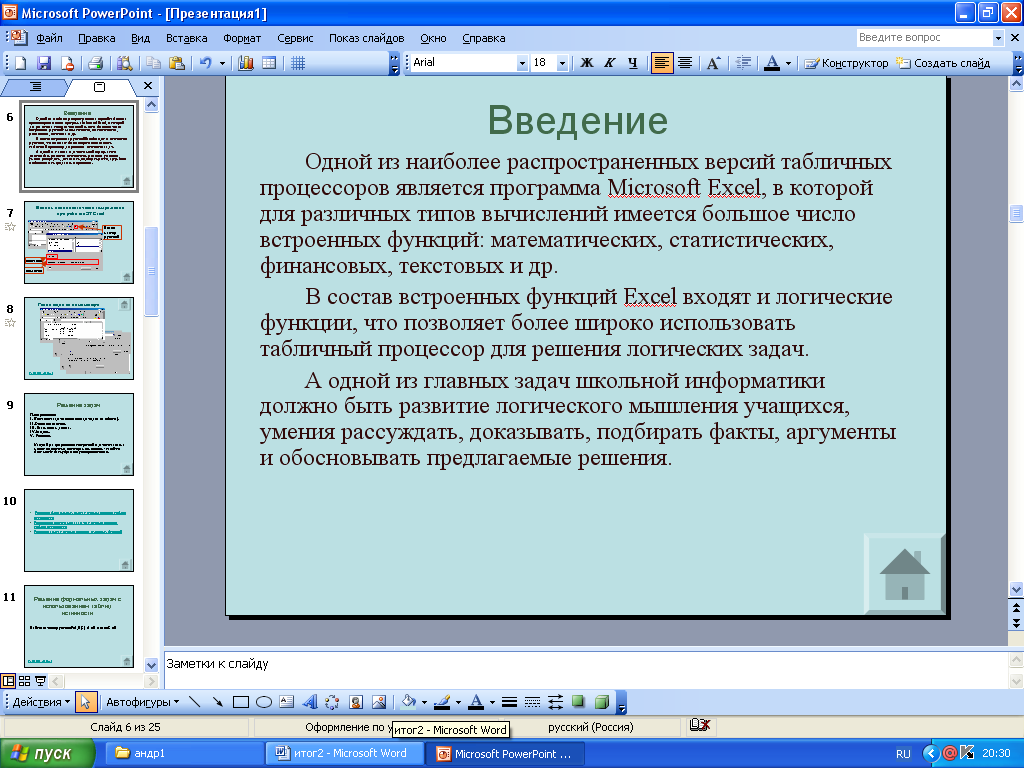
Task: Create a new blank presentation
Action: [x=20, y=63]
